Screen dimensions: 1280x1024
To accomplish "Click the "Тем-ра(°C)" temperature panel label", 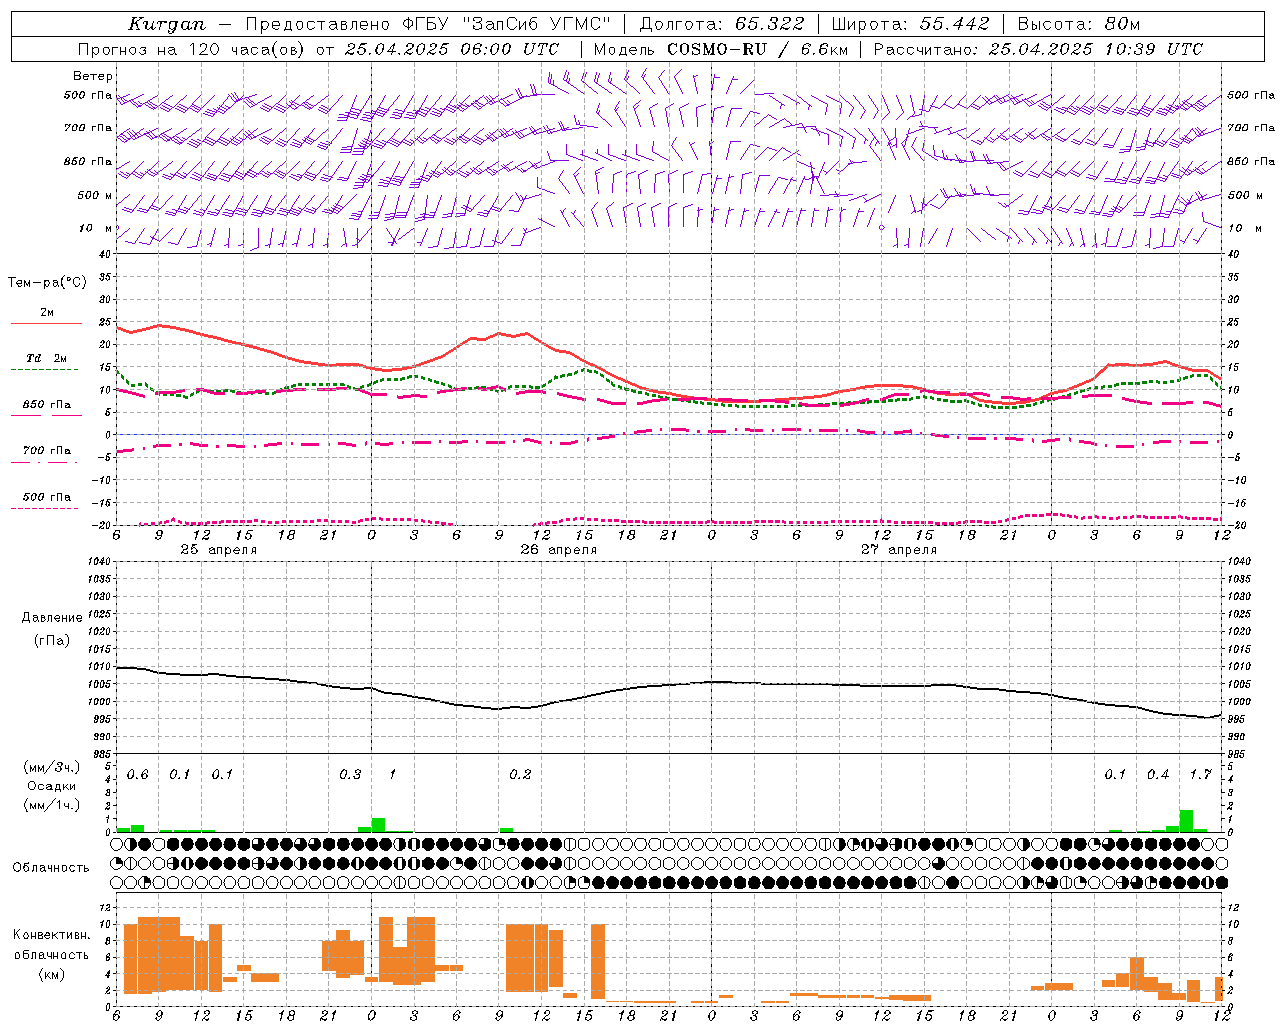I will 47,283.
